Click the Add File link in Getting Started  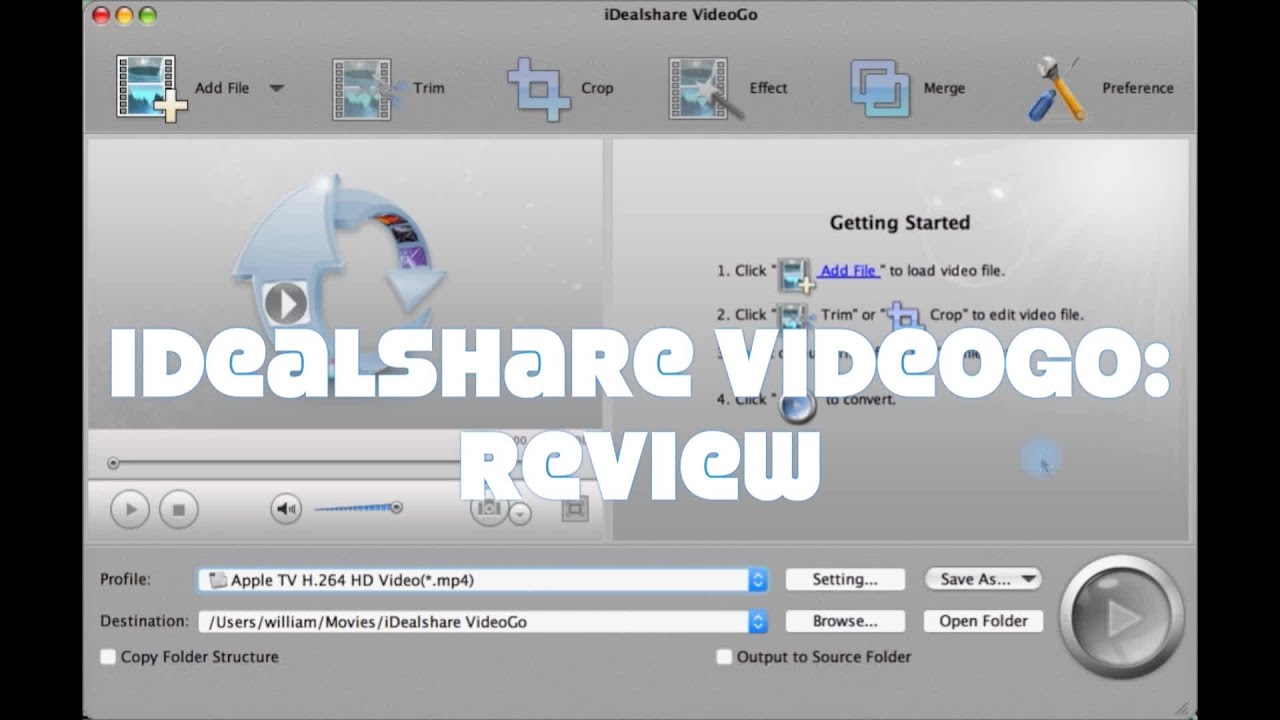coord(848,270)
